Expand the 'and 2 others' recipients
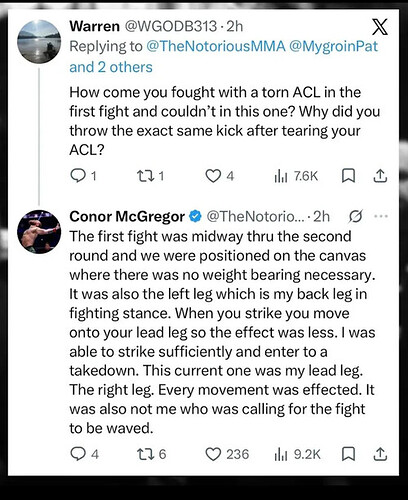The width and height of the screenshot is (408, 500). click(x=111, y=67)
